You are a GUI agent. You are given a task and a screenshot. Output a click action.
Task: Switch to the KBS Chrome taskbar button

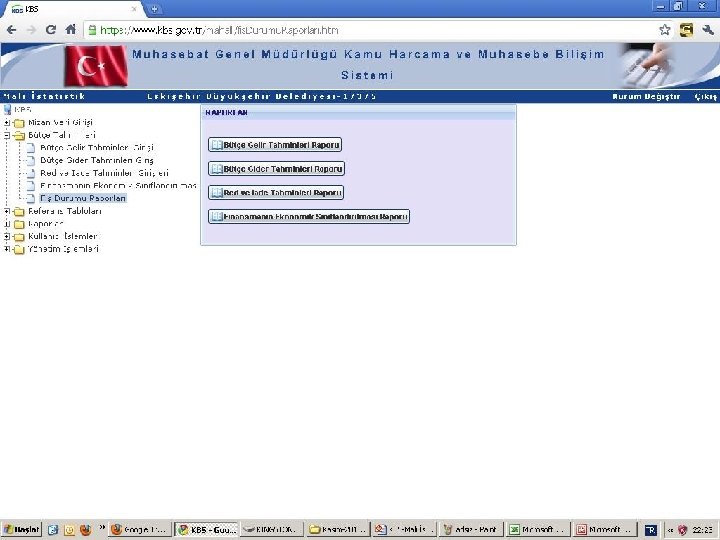[207, 529]
